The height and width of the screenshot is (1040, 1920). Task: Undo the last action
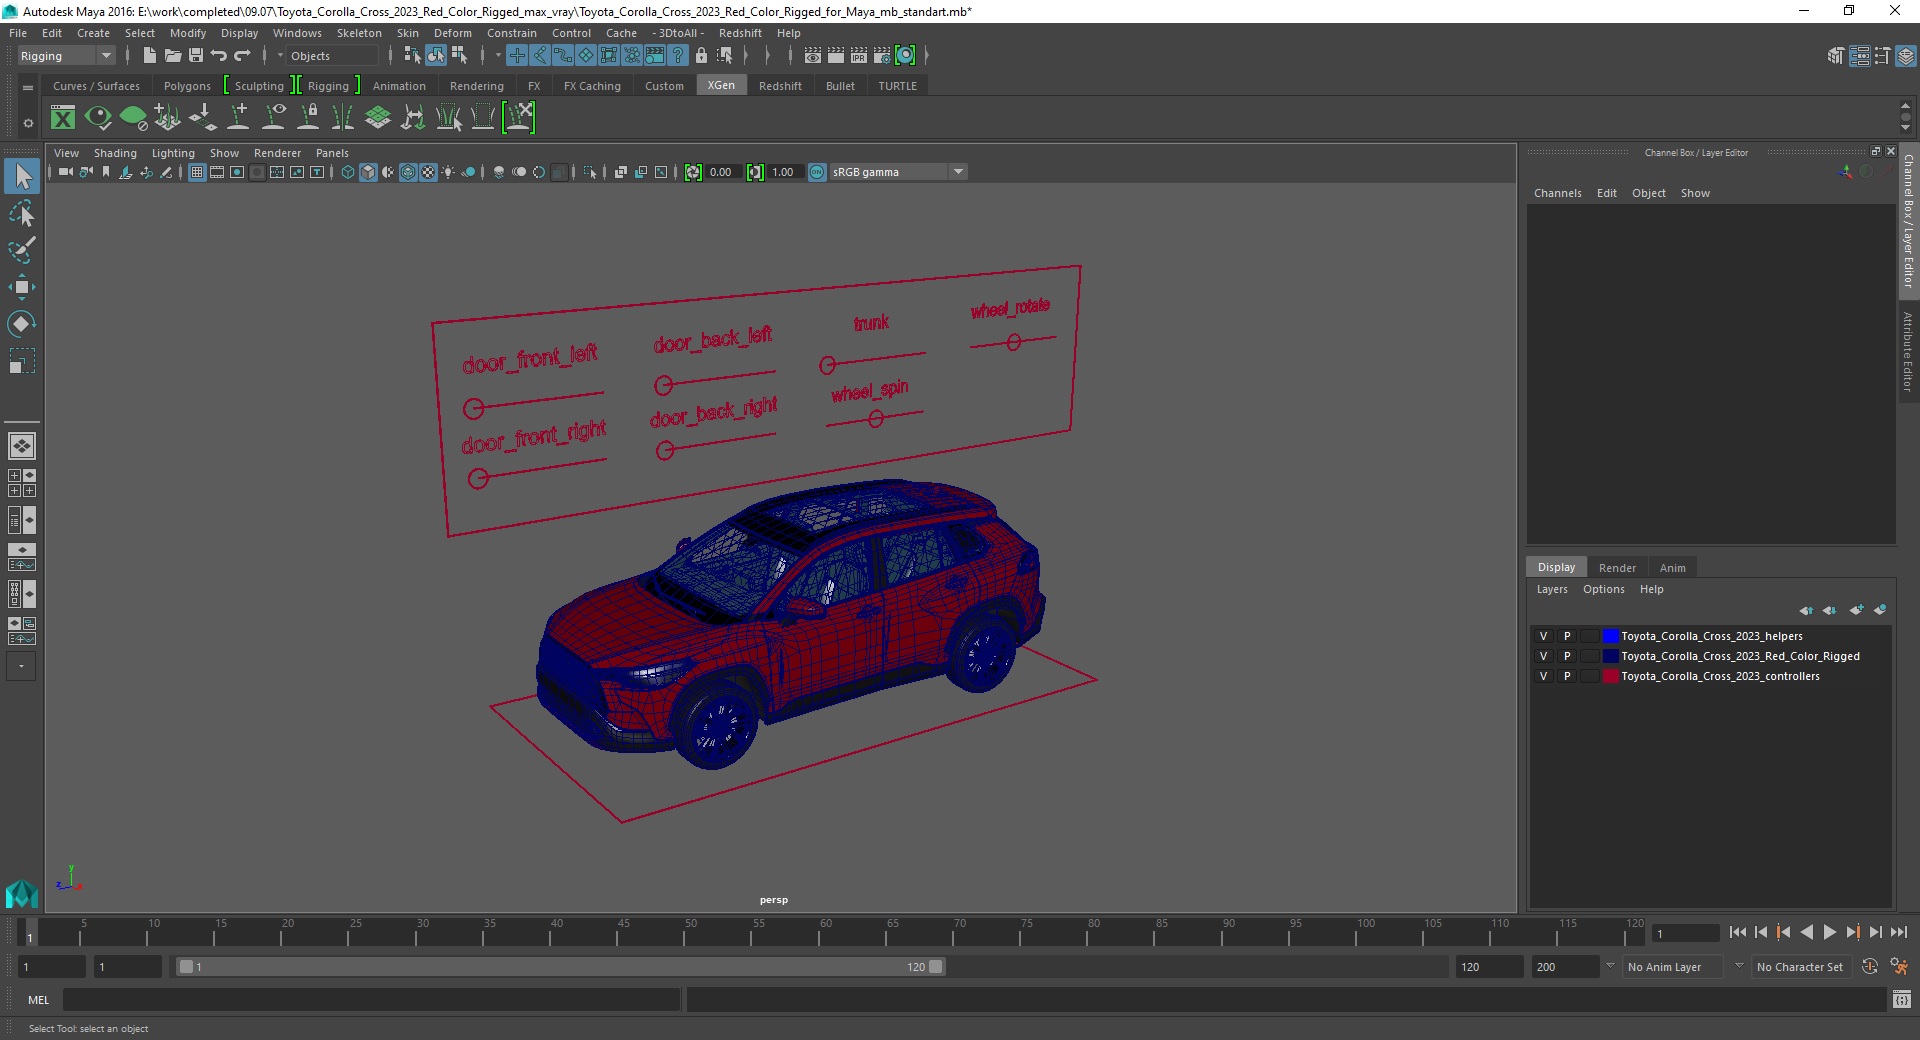(x=219, y=56)
